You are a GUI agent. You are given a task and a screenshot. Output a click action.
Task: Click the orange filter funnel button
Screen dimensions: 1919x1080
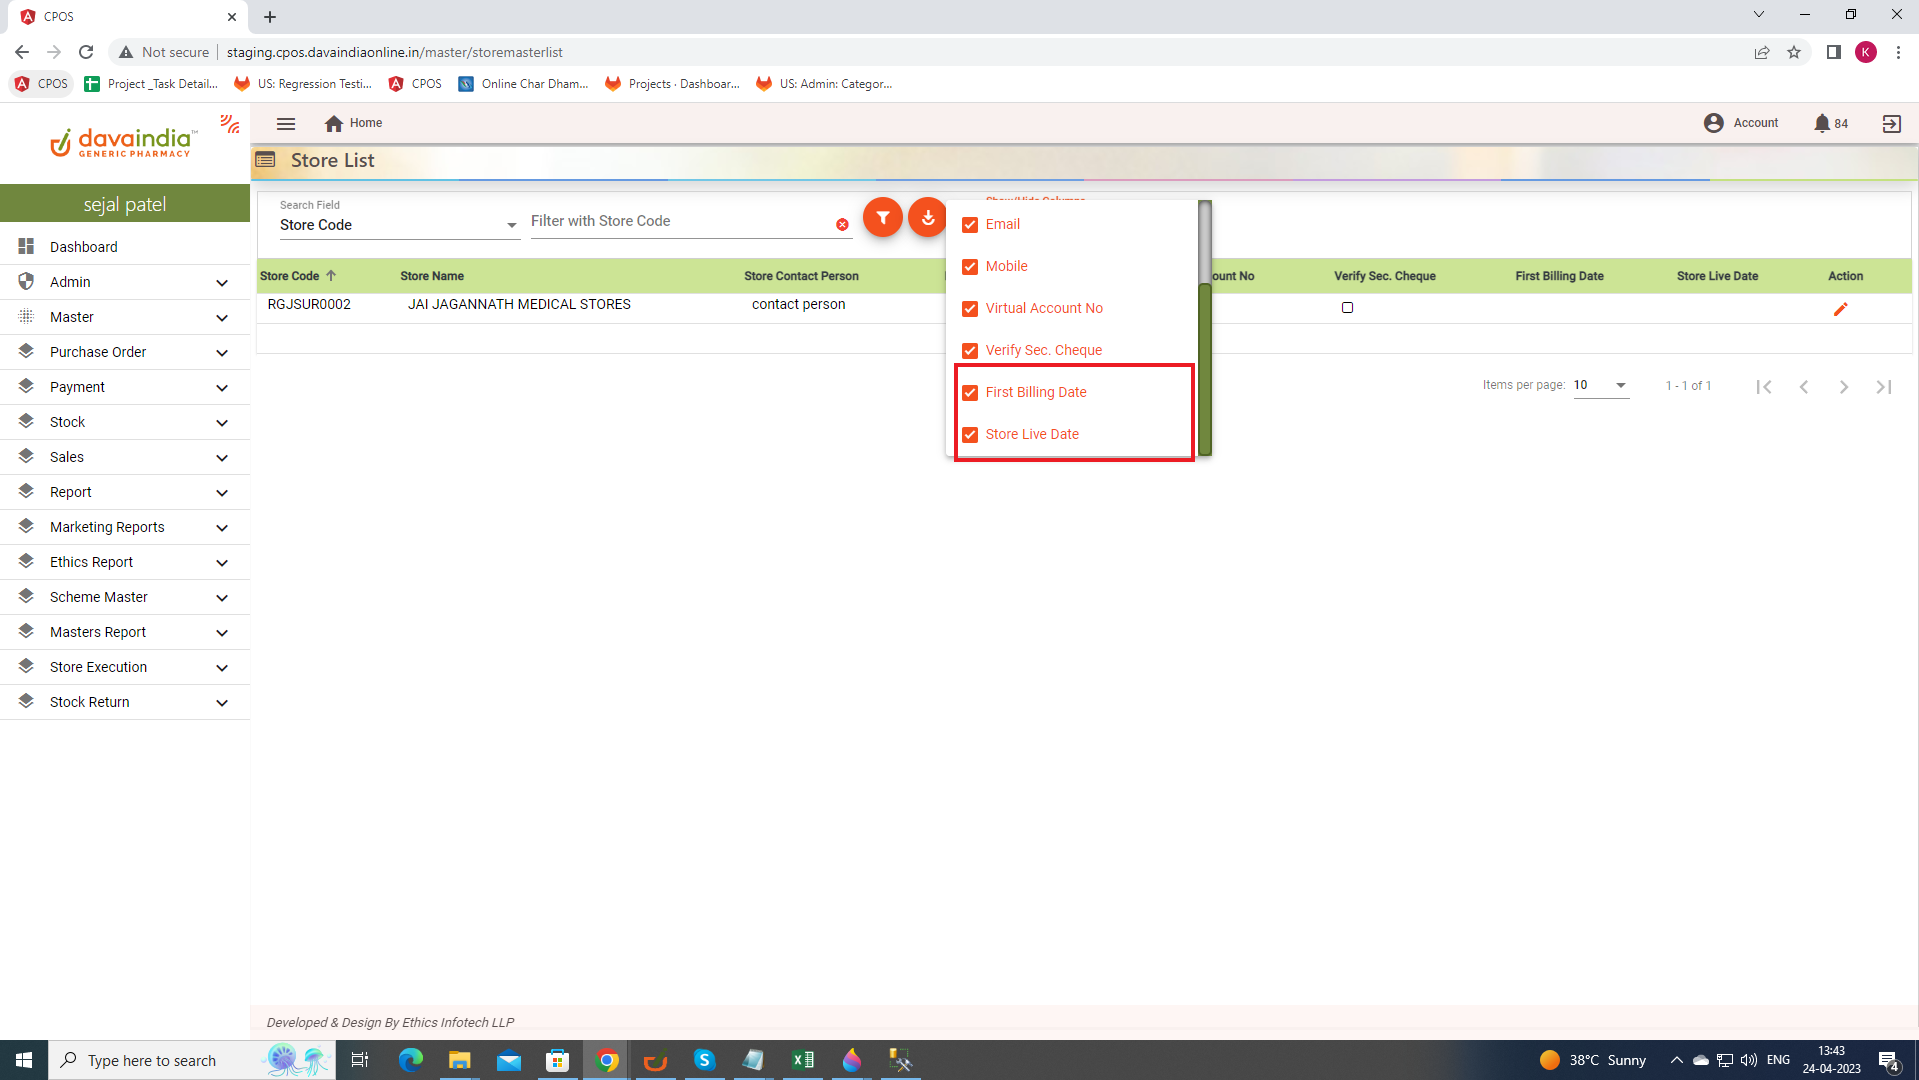(882, 218)
